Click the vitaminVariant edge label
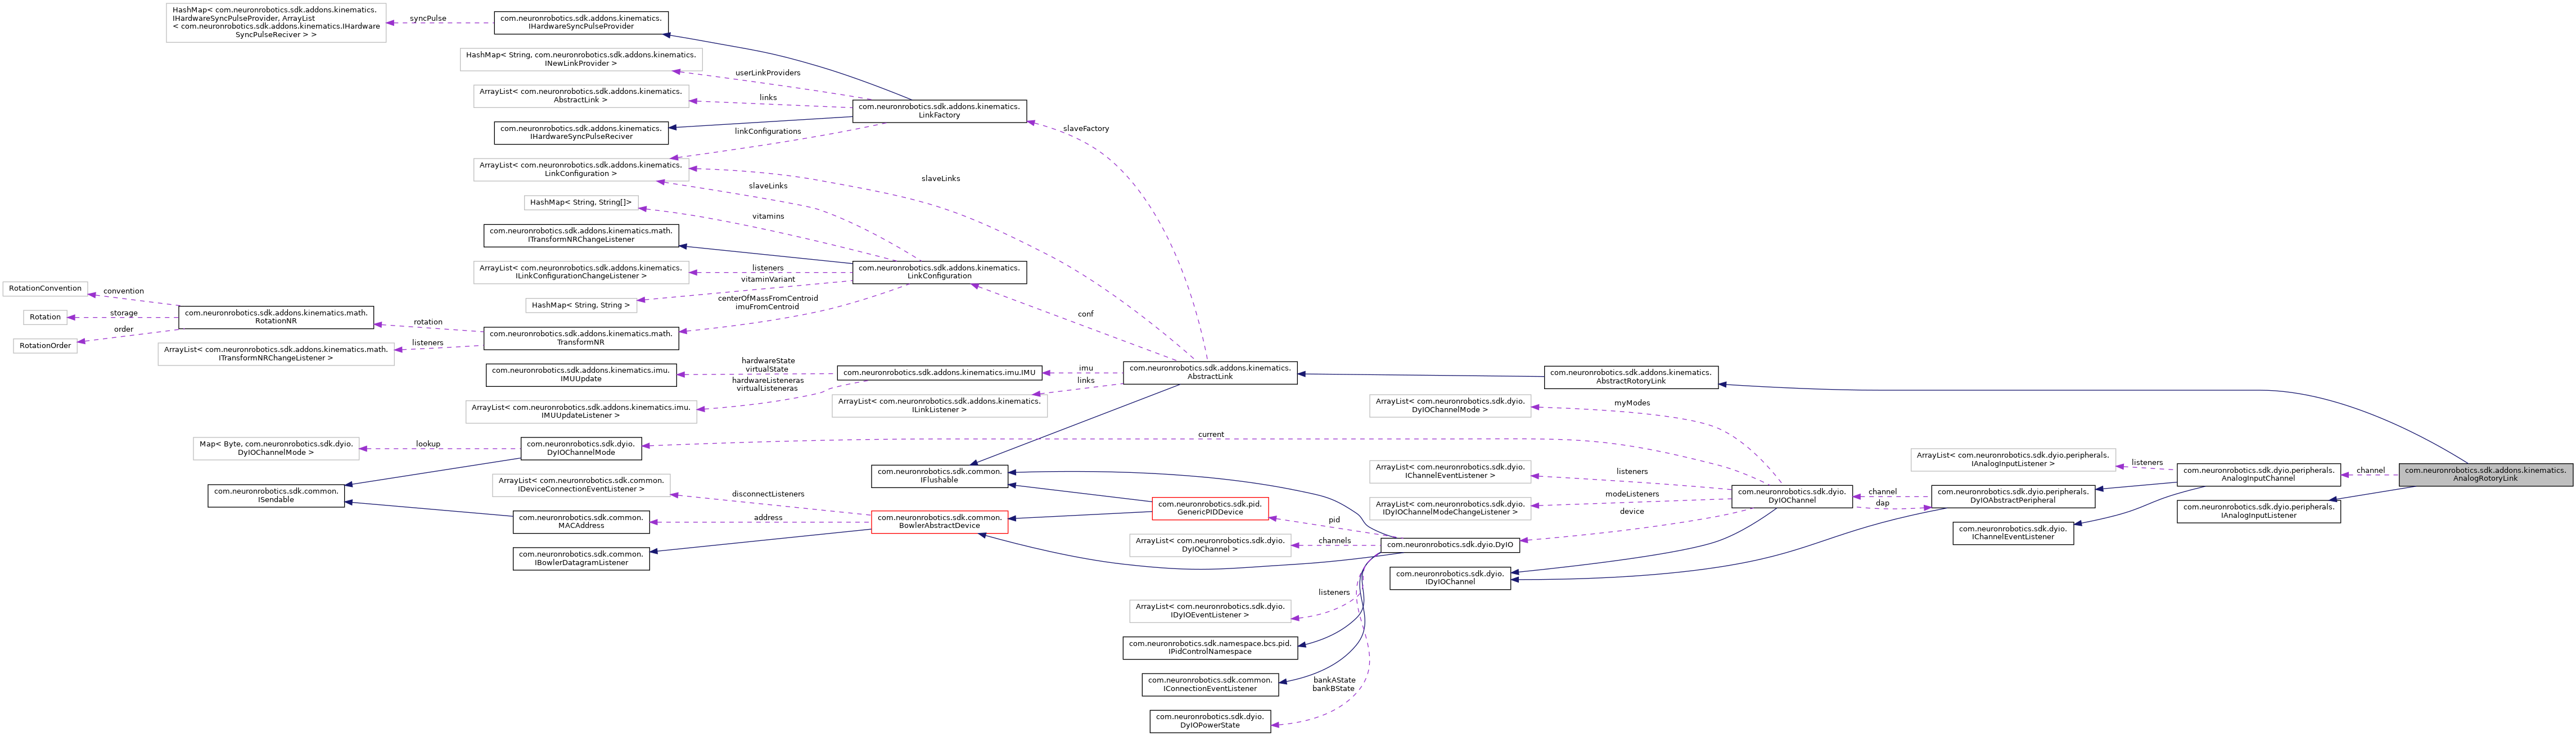This screenshot has height=736, width=2576. (767, 280)
